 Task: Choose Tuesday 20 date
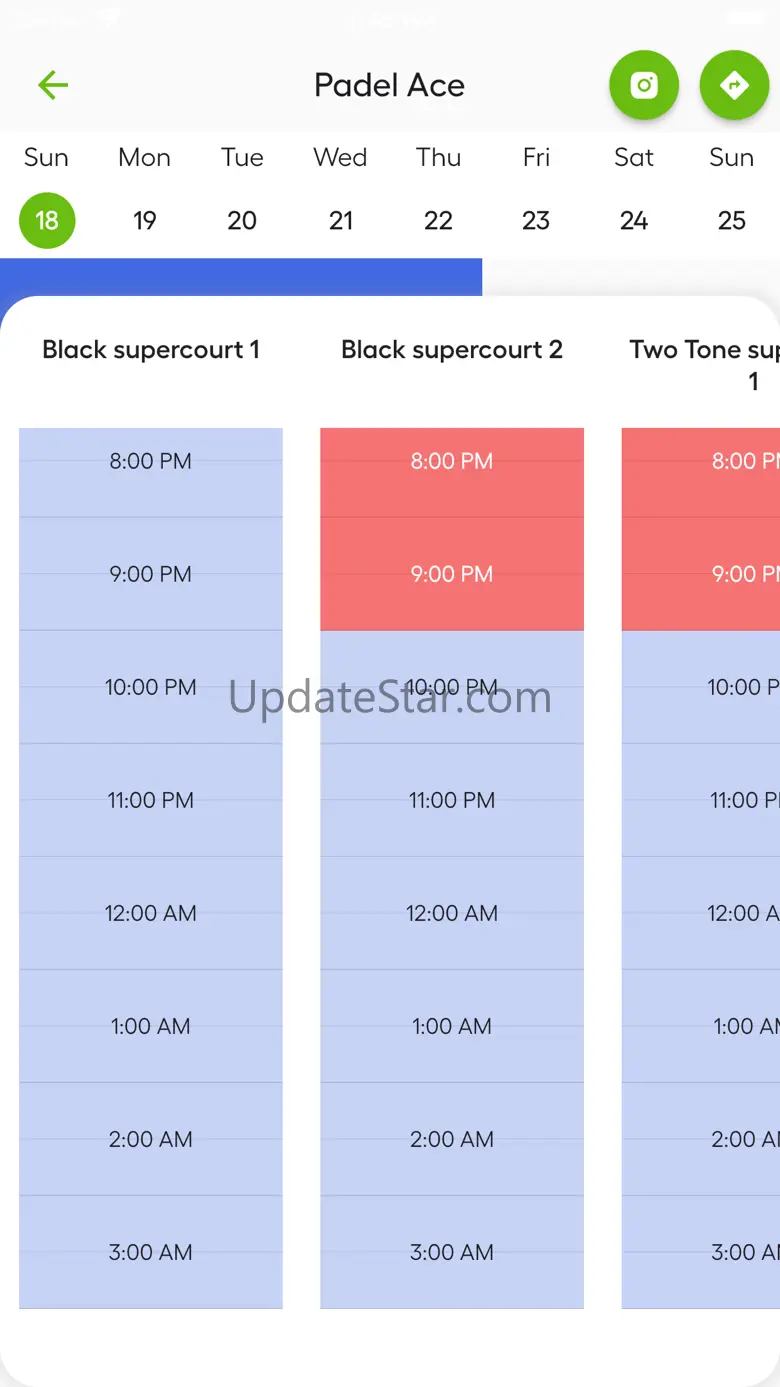point(242,220)
